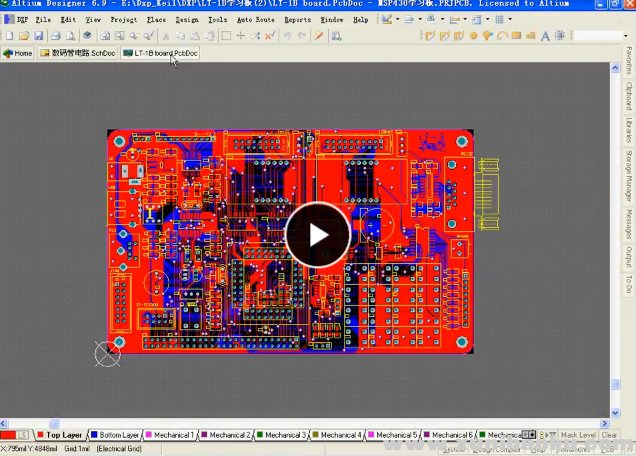Click the video play button overlay
The image size is (636, 456).
point(317,235)
